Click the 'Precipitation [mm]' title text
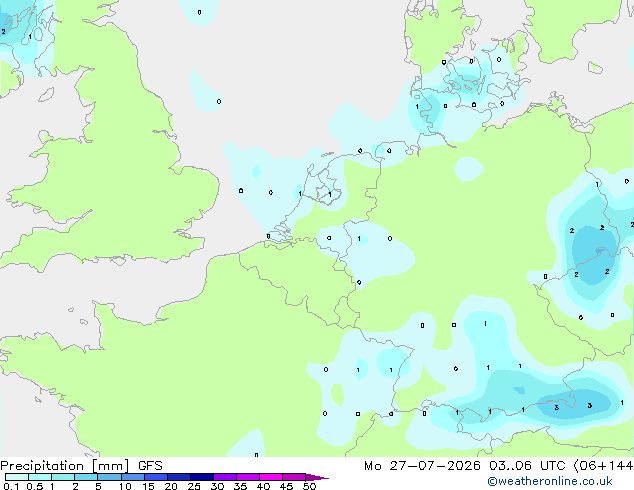634x490 pixels. 65,466
